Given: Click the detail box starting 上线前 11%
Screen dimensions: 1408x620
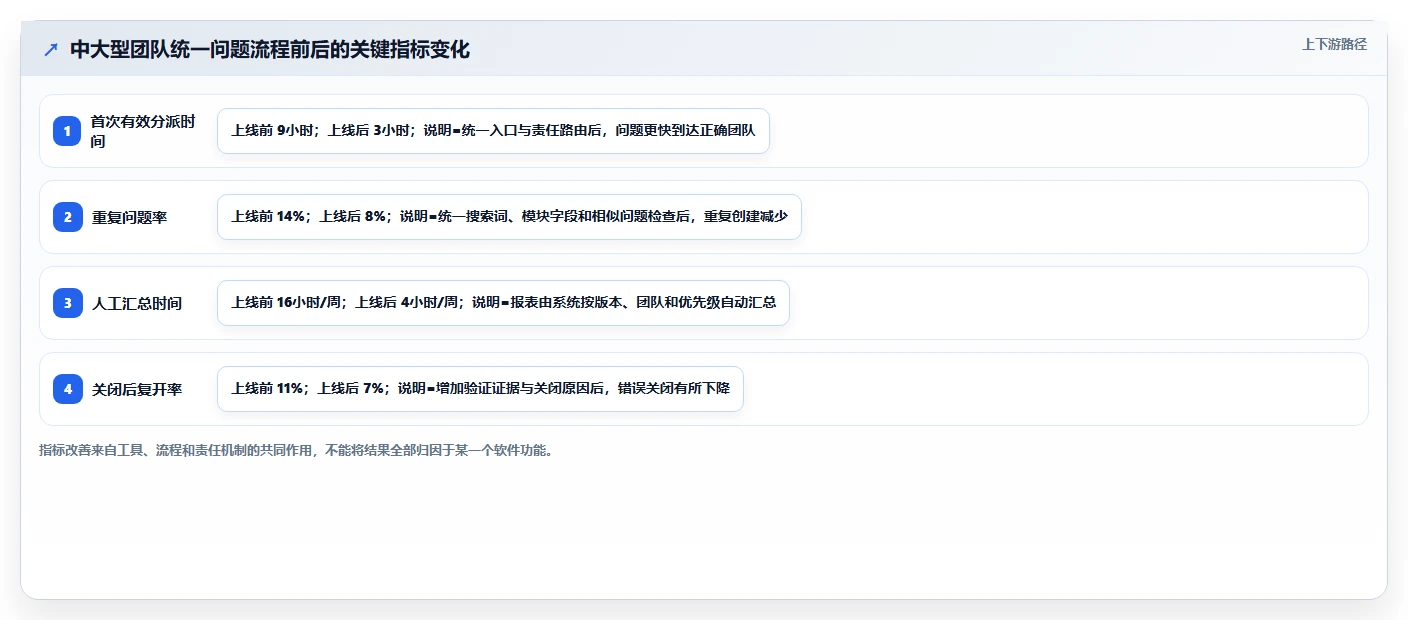Looking at the screenshot, I should tap(480, 389).
